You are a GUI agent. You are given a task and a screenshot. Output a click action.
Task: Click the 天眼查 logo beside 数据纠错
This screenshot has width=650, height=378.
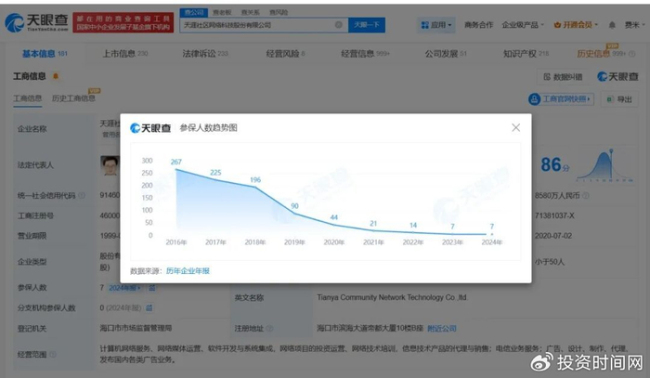pyautogui.click(x=618, y=77)
